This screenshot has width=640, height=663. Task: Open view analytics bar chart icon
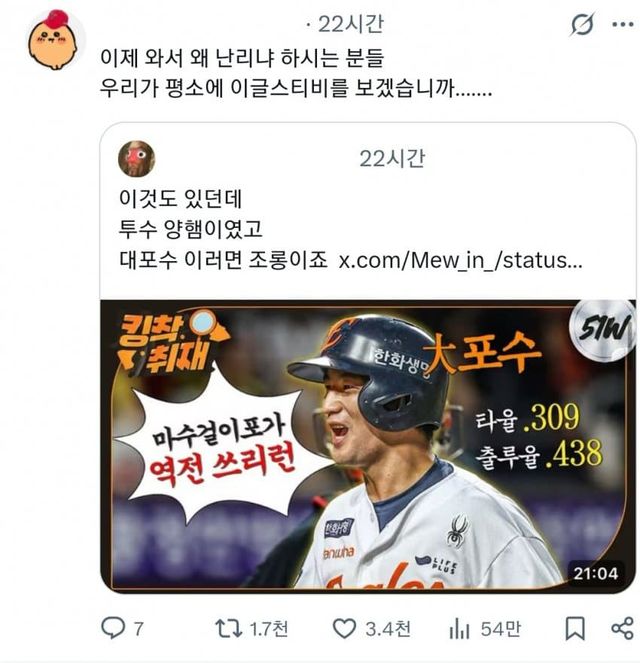click(459, 629)
